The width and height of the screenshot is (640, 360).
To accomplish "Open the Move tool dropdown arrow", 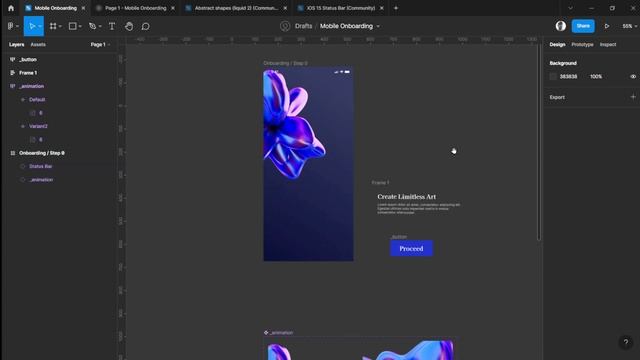I will tap(40, 27).
